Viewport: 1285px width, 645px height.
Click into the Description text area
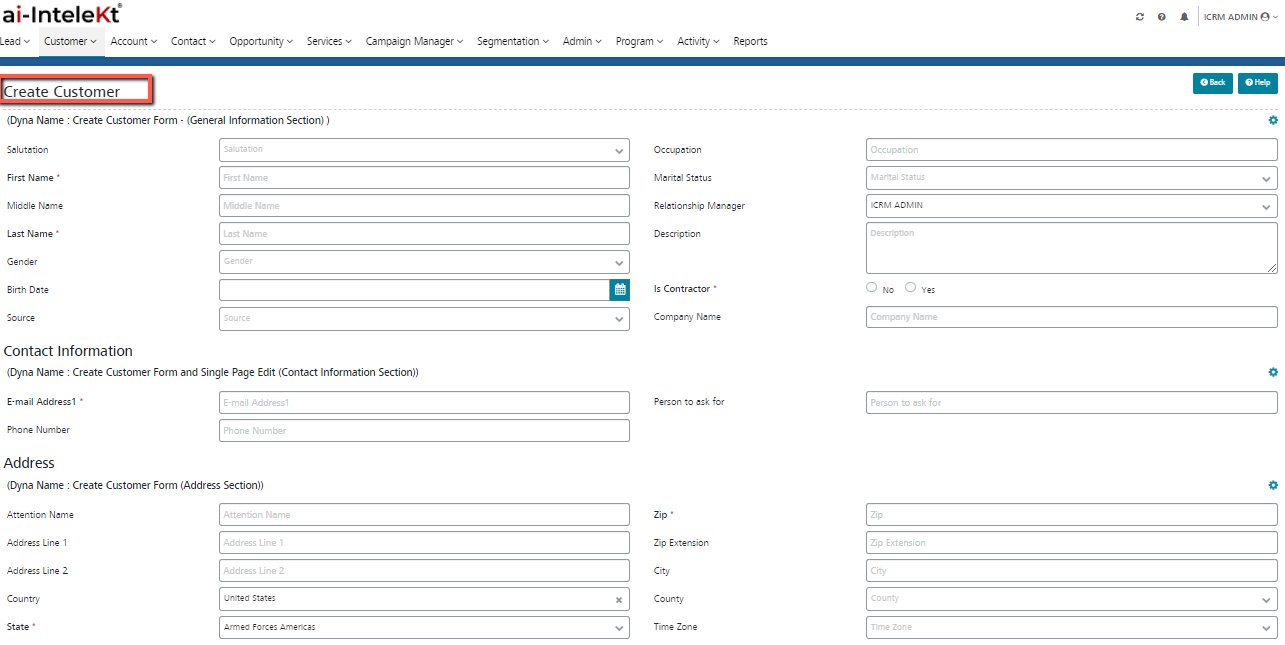click(x=1072, y=248)
